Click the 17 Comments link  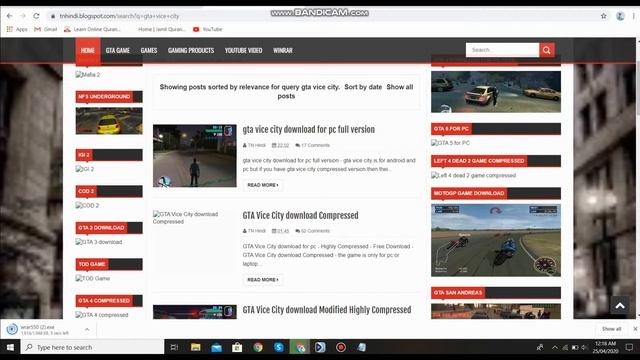(x=313, y=145)
